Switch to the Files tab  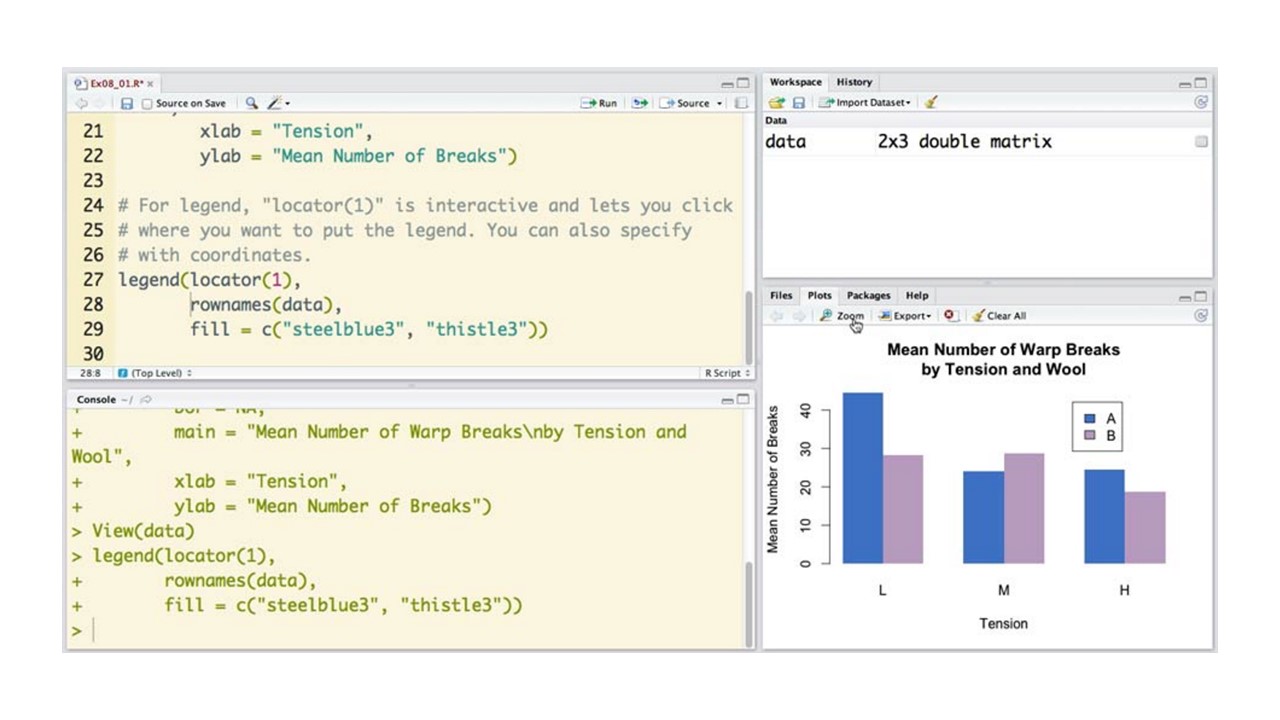[781, 295]
